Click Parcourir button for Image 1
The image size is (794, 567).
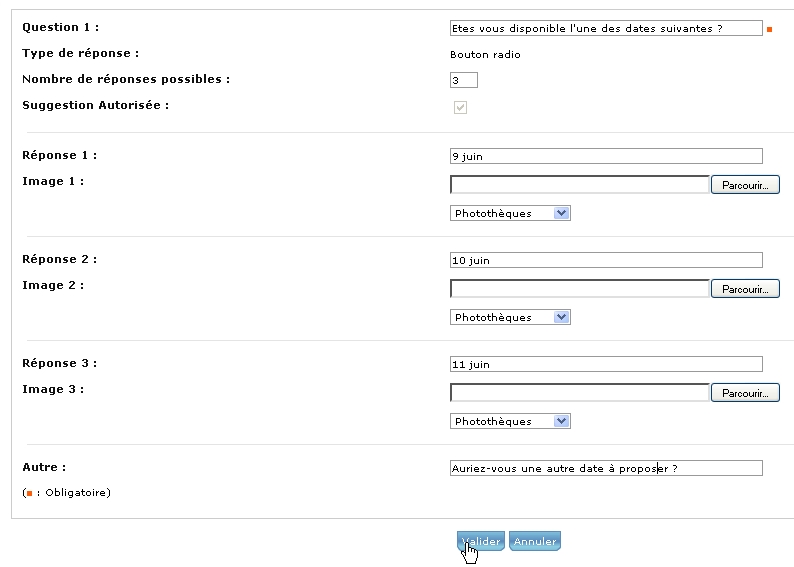(745, 185)
